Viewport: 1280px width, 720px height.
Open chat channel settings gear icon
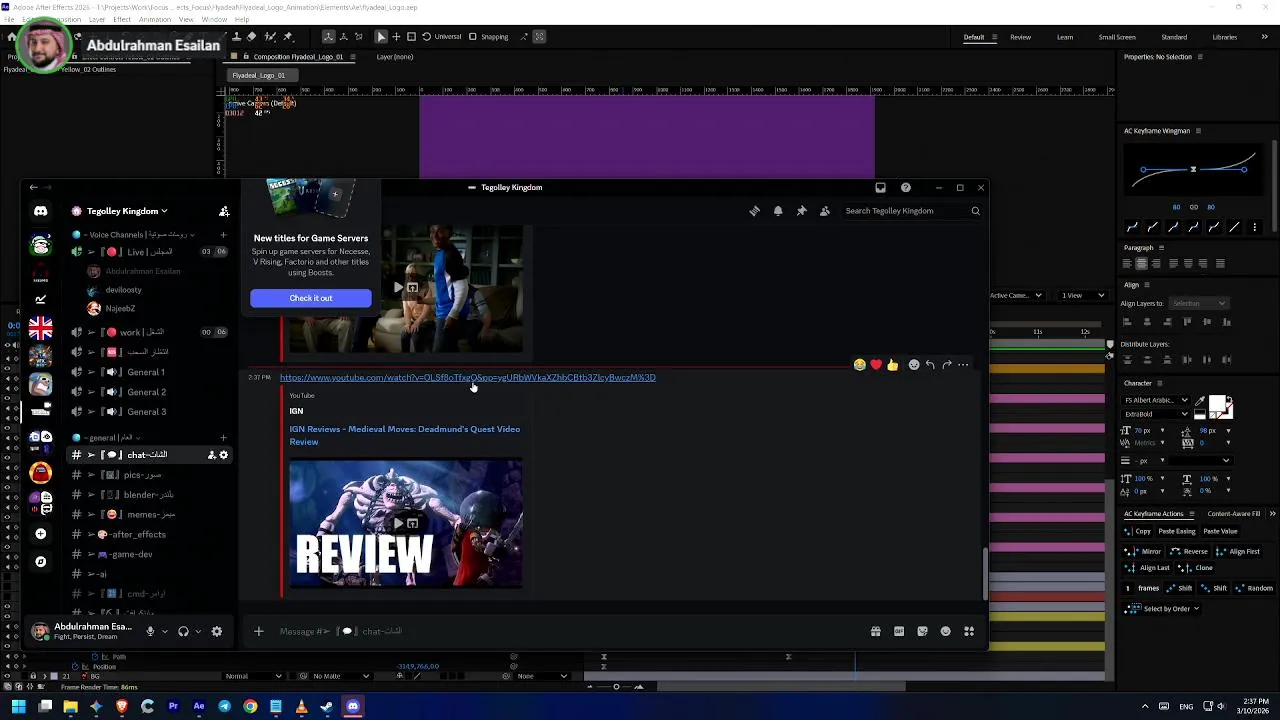pyautogui.click(x=223, y=455)
